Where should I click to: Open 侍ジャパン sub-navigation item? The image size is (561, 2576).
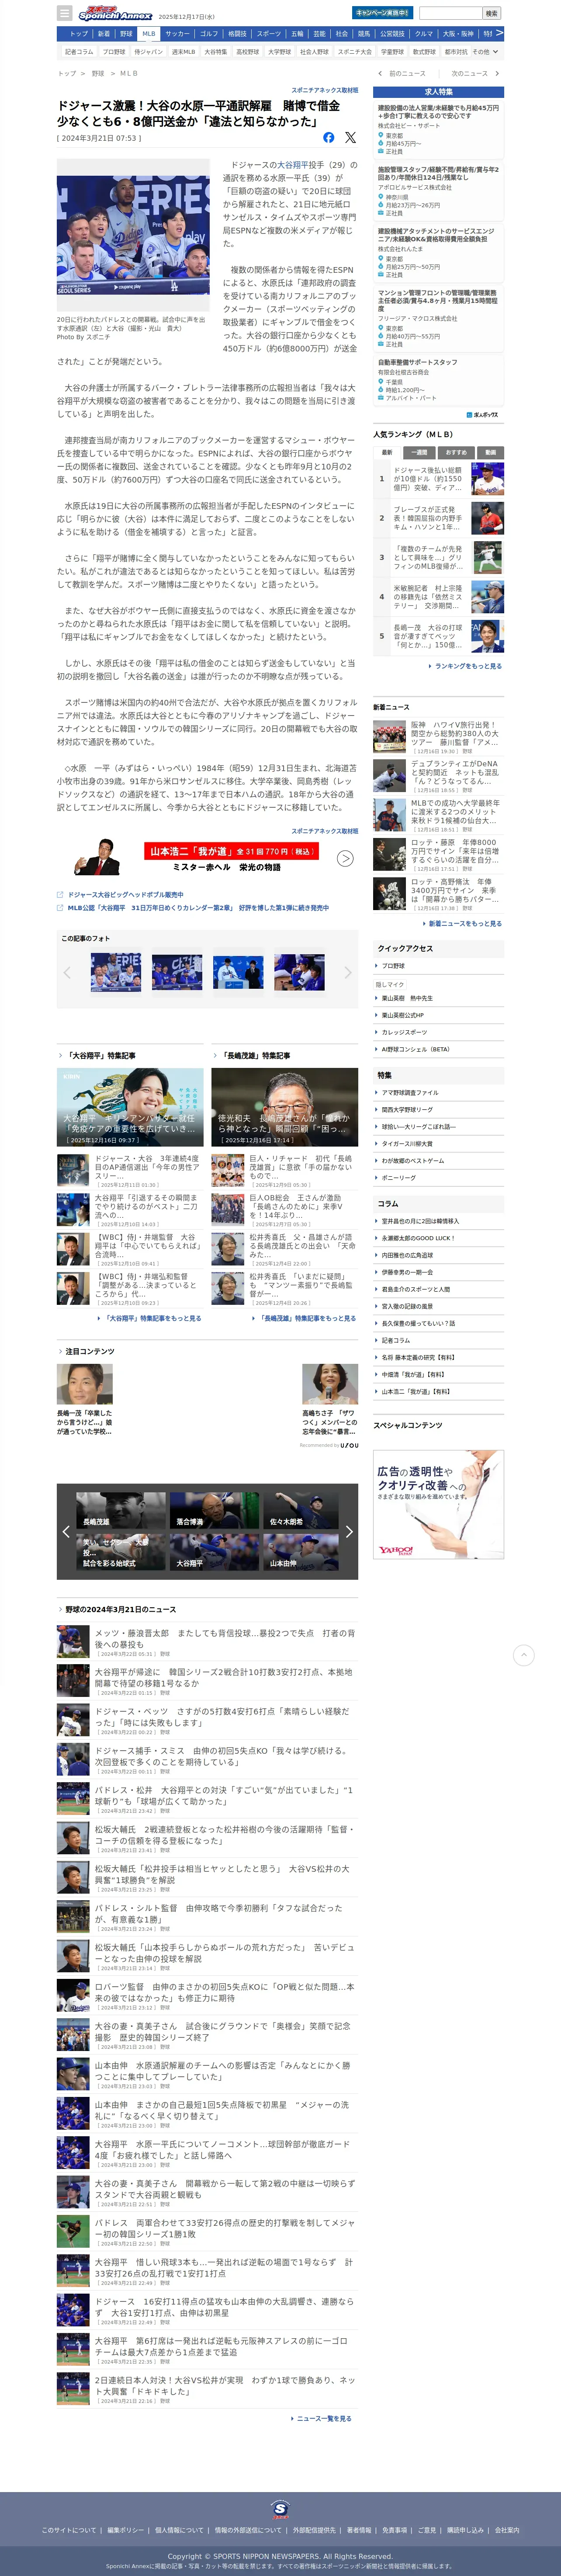pyautogui.click(x=149, y=52)
